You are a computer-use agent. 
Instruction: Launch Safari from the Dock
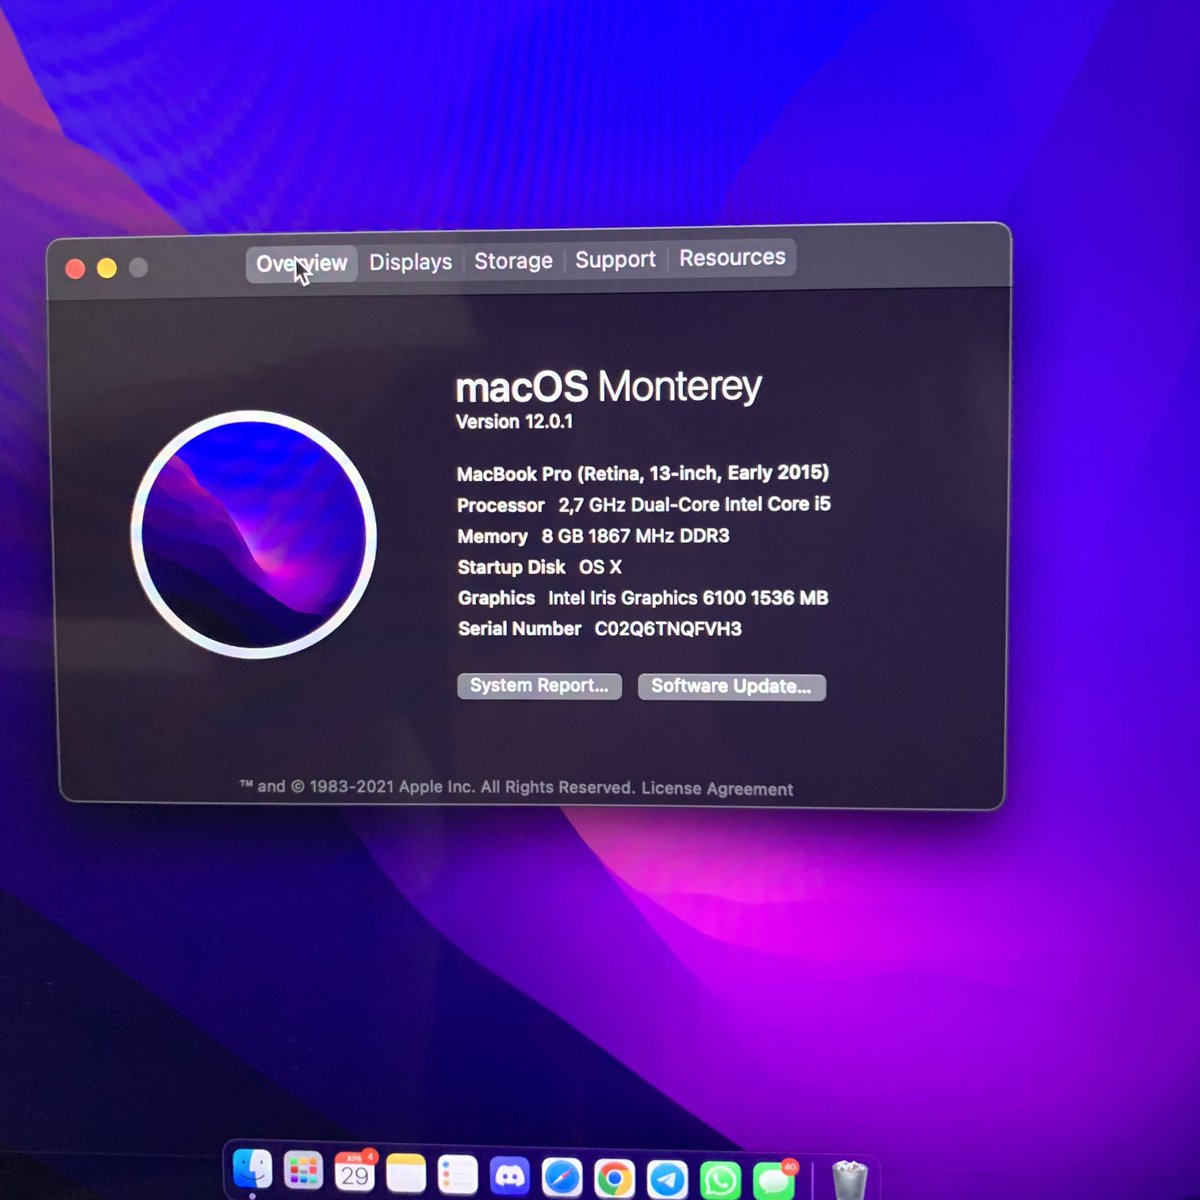point(562,1178)
